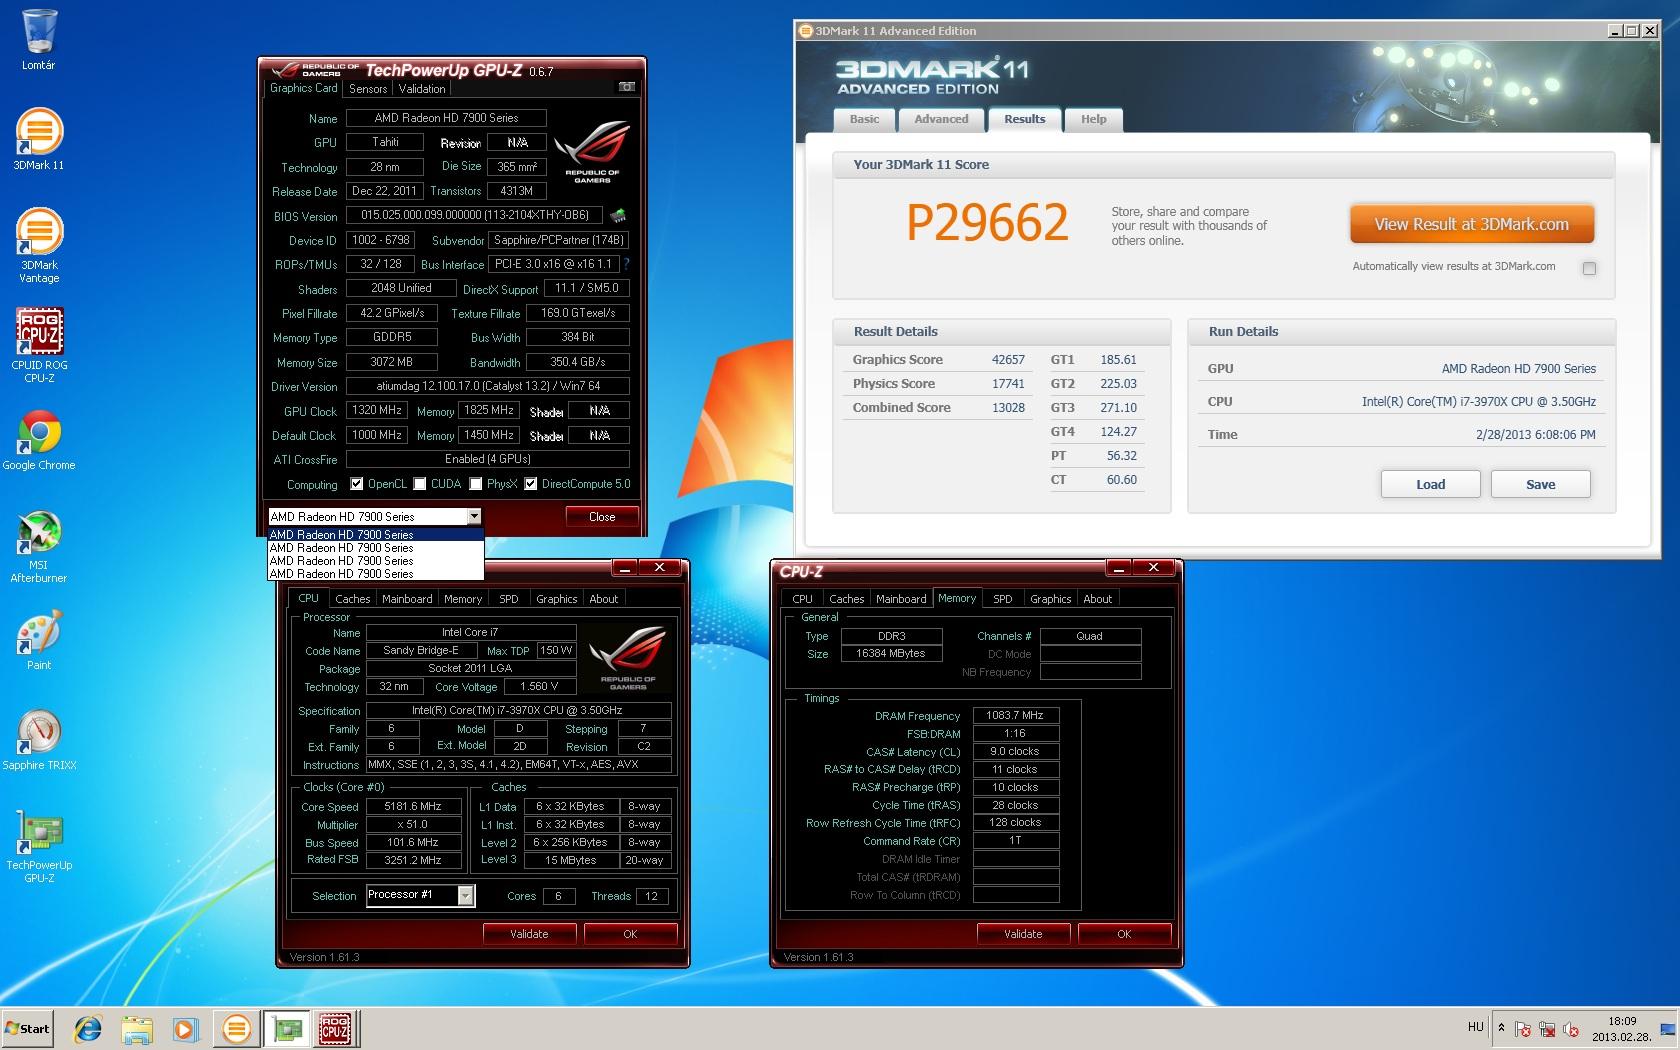Click View Result at 3DMark.com button
The image size is (1680, 1050).
pyautogui.click(x=1471, y=224)
